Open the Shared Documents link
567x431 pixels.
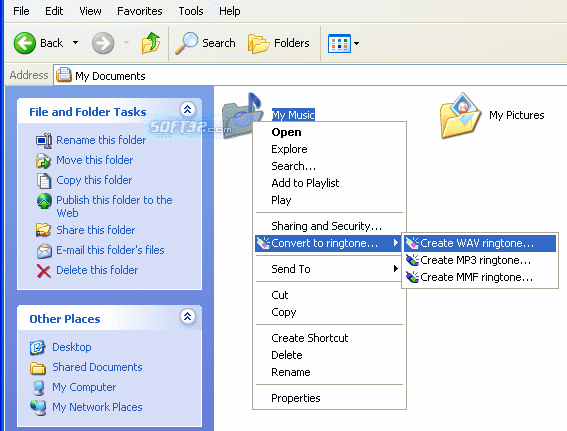pos(97,367)
